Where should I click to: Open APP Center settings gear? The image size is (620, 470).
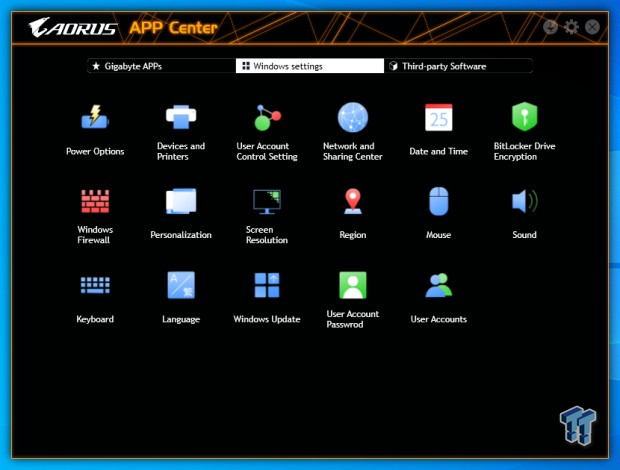click(571, 27)
